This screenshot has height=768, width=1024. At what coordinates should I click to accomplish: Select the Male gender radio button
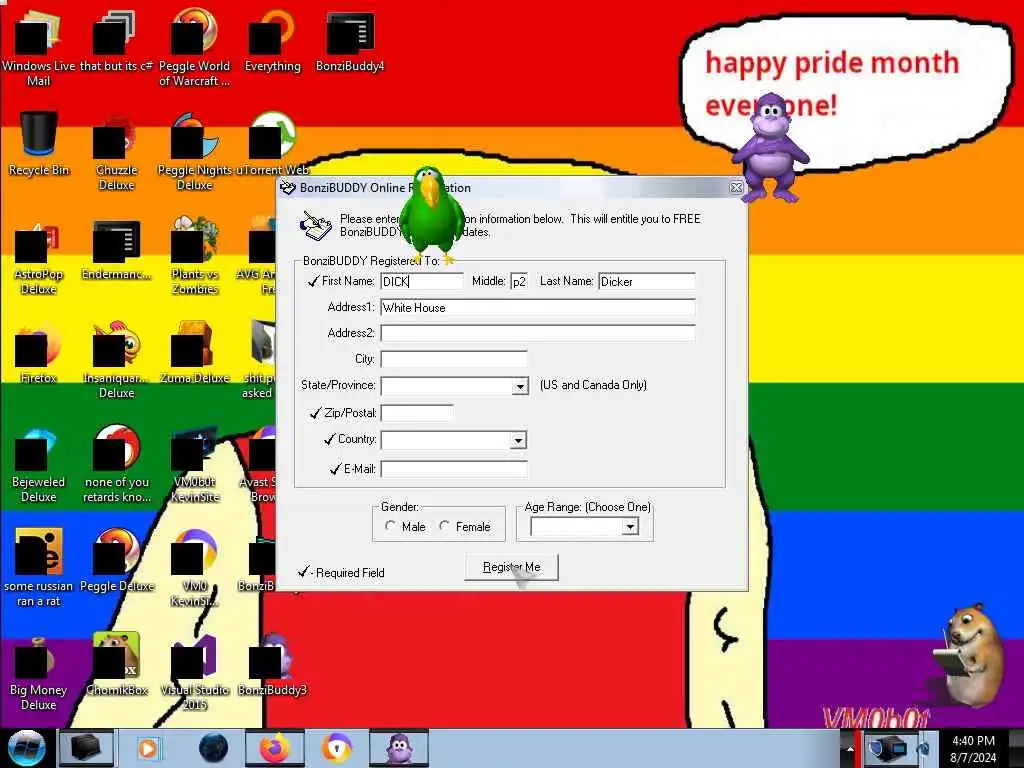click(x=391, y=526)
